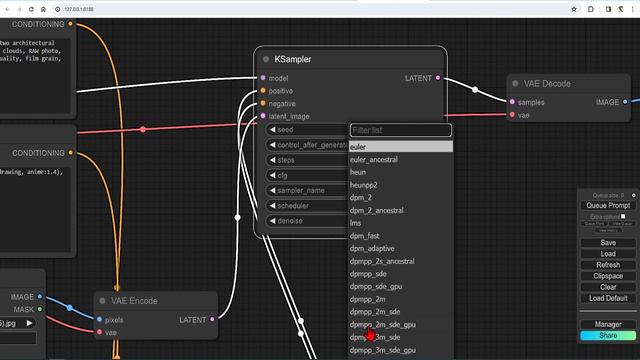
Task: Decrease cfg using its left arrow
Action: coord(272,175)
